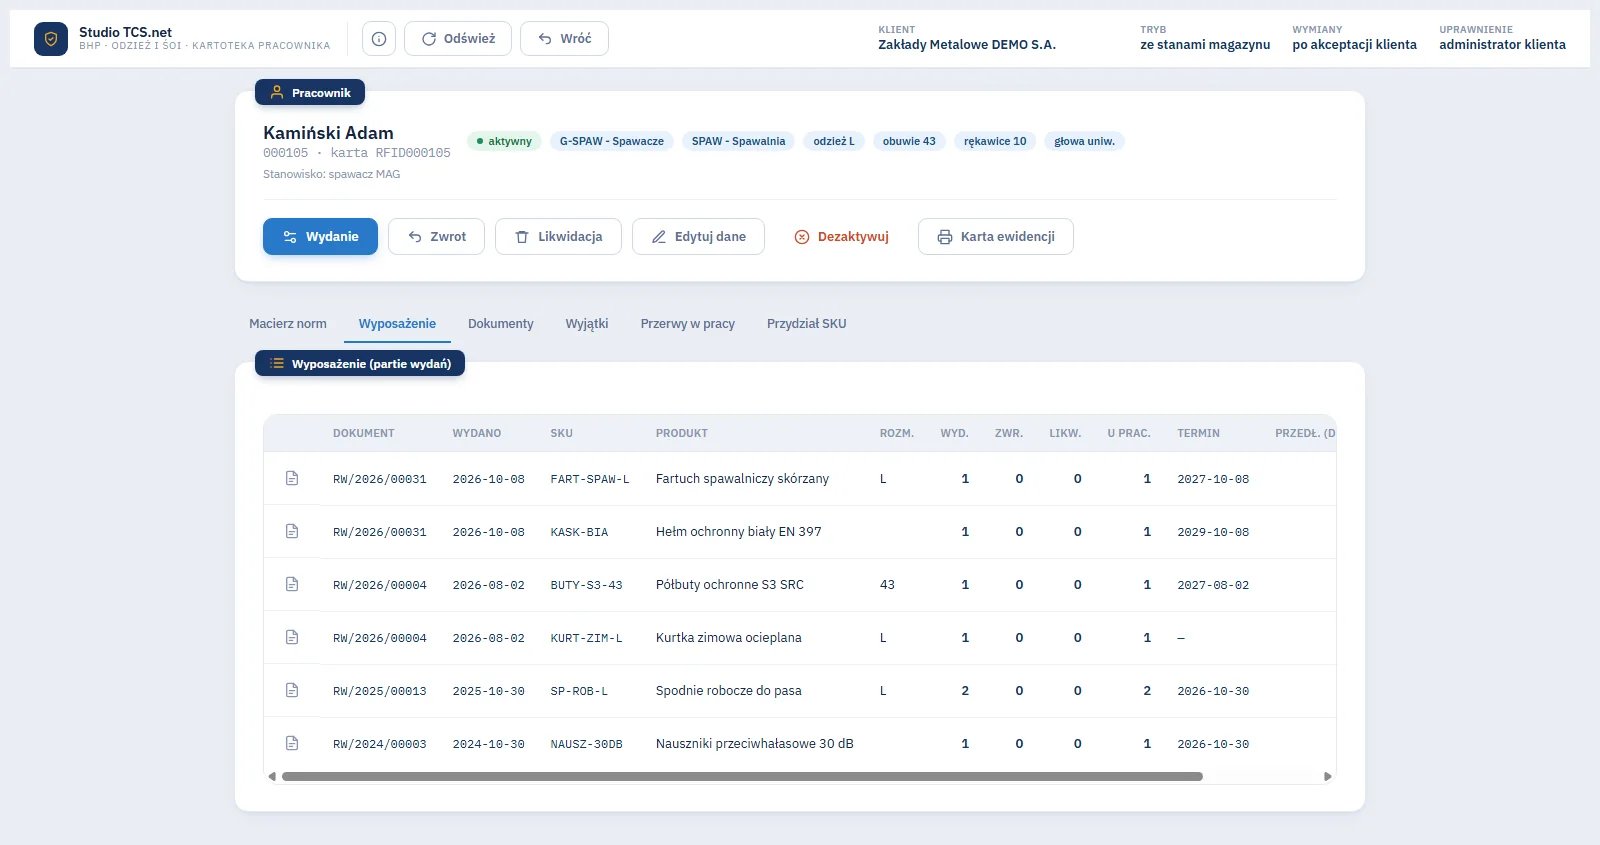Open document icon for Kurtka zimowa row

tap(292, 637)
